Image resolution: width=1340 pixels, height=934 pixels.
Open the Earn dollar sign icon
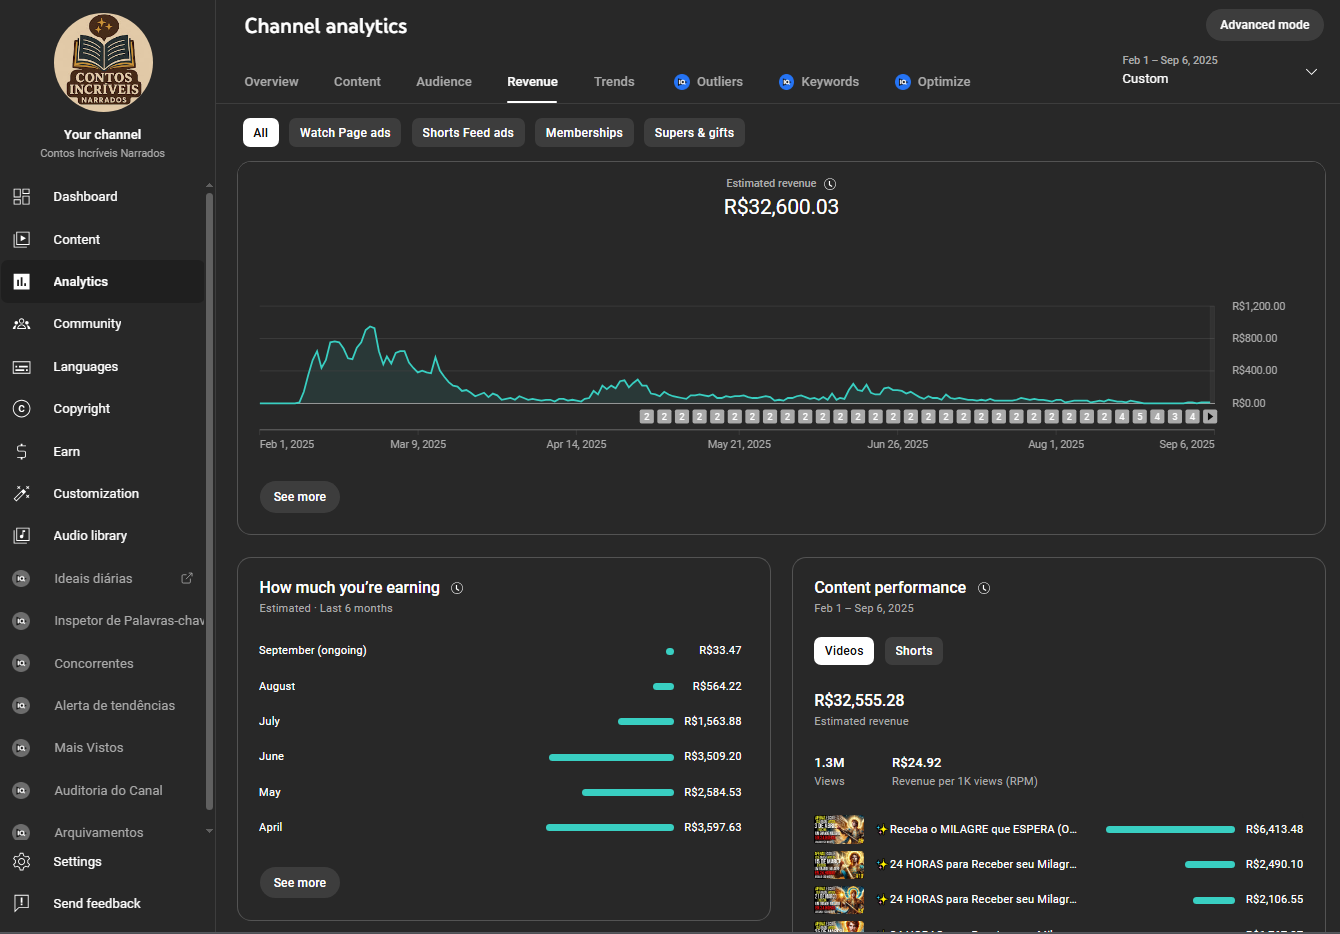[21, 452]
